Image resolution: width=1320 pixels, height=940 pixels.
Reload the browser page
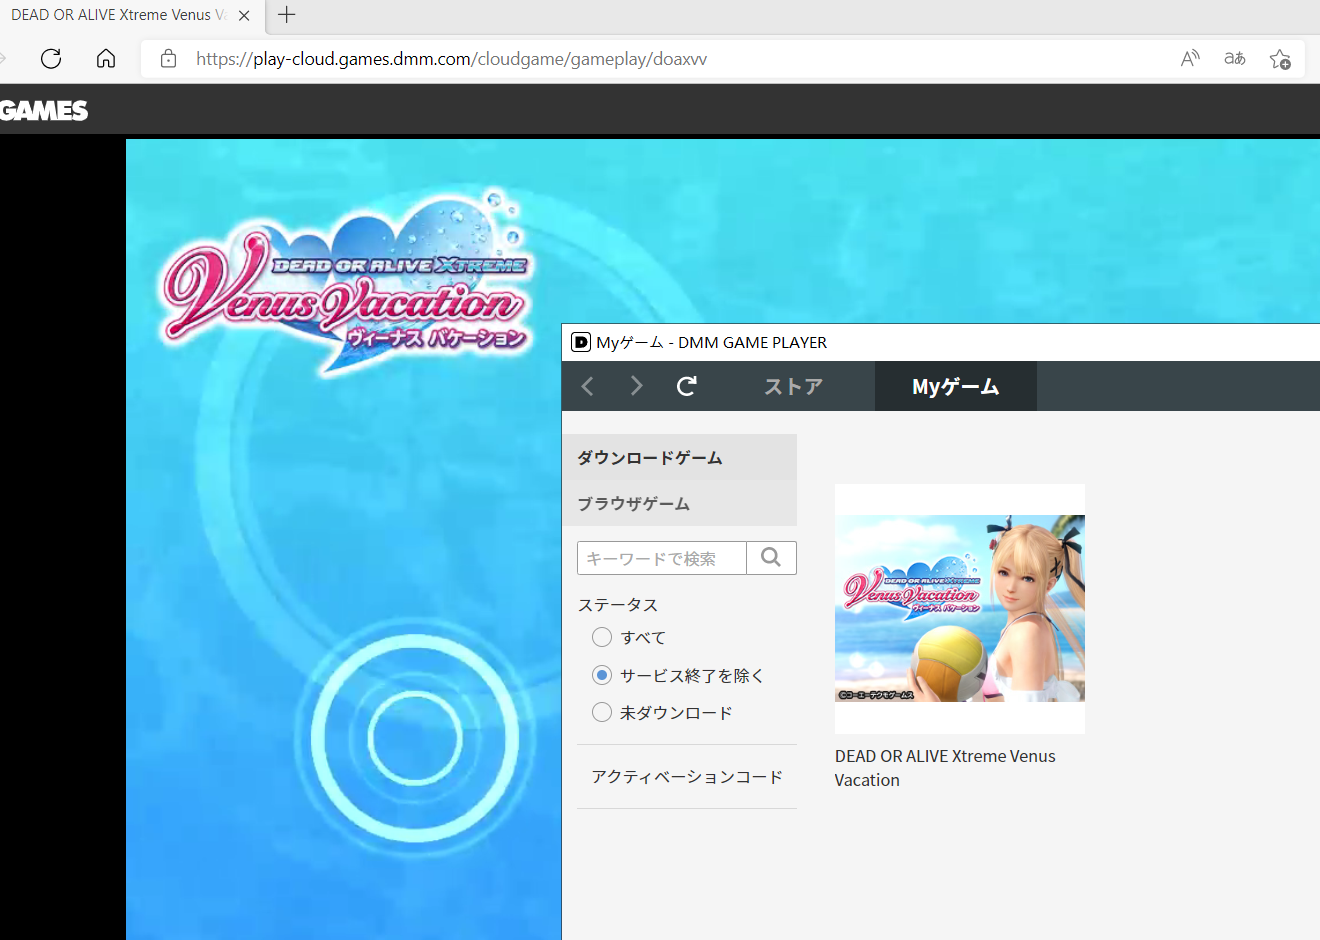tap(51, 59)
